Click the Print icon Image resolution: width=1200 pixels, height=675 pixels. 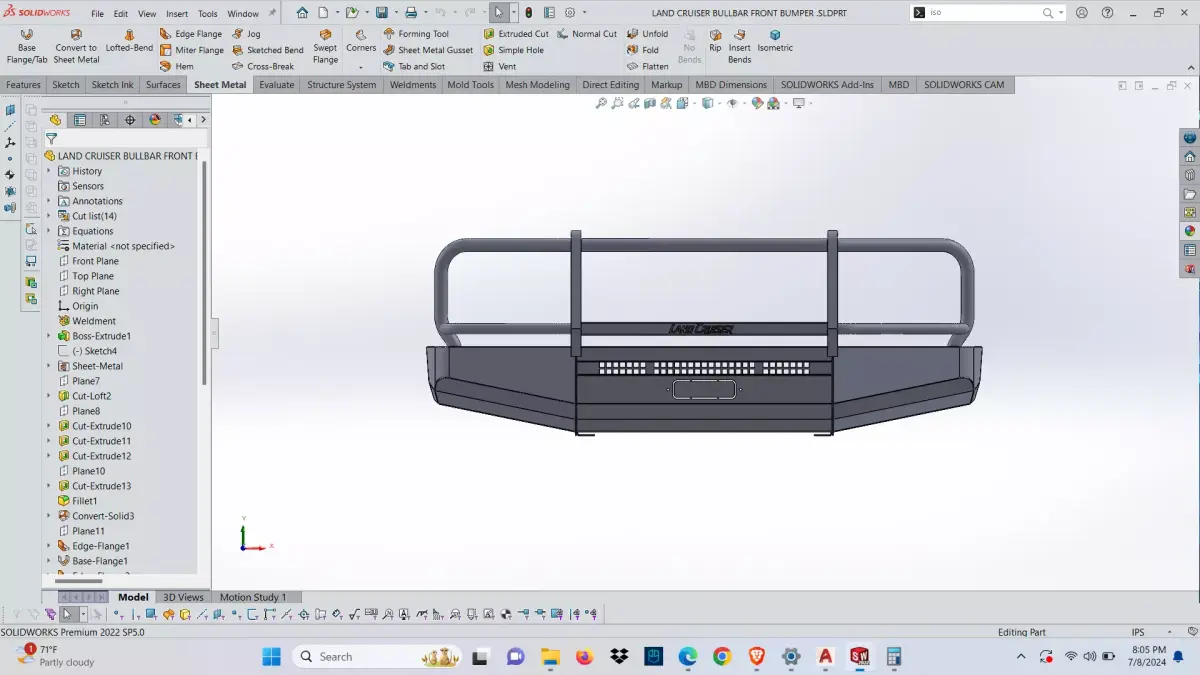(410, 13)
